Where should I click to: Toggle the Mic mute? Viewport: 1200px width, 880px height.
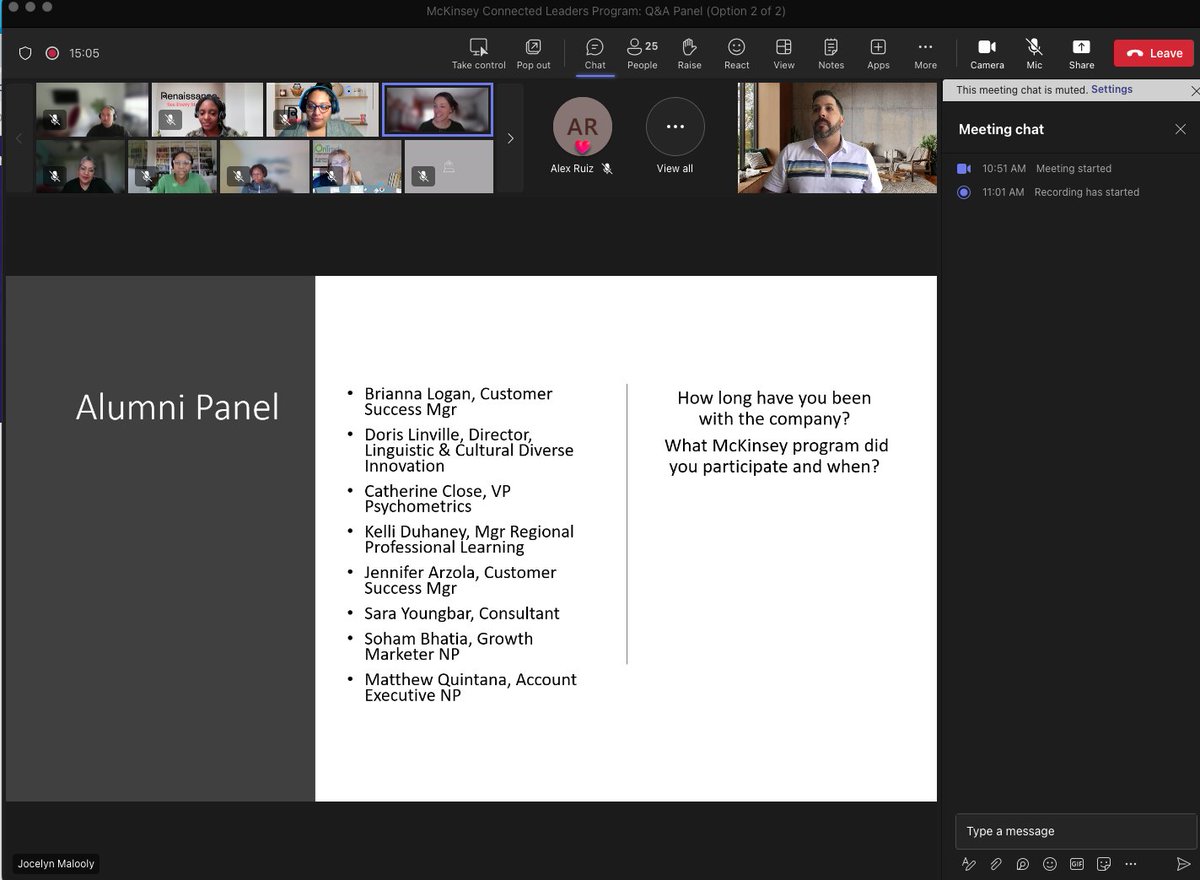(1034, 54)
